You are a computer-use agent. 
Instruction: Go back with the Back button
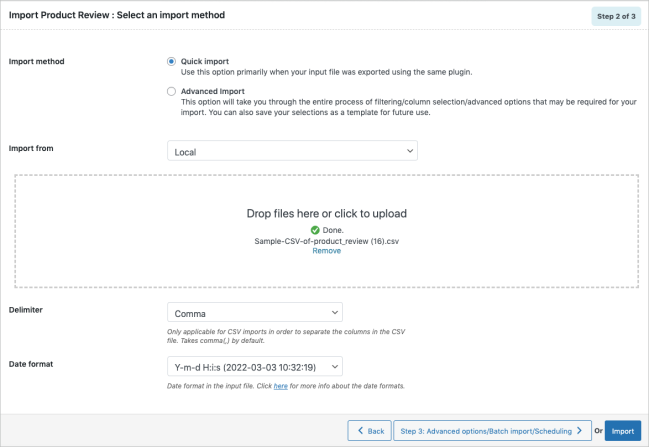click(x=369, y=431)
